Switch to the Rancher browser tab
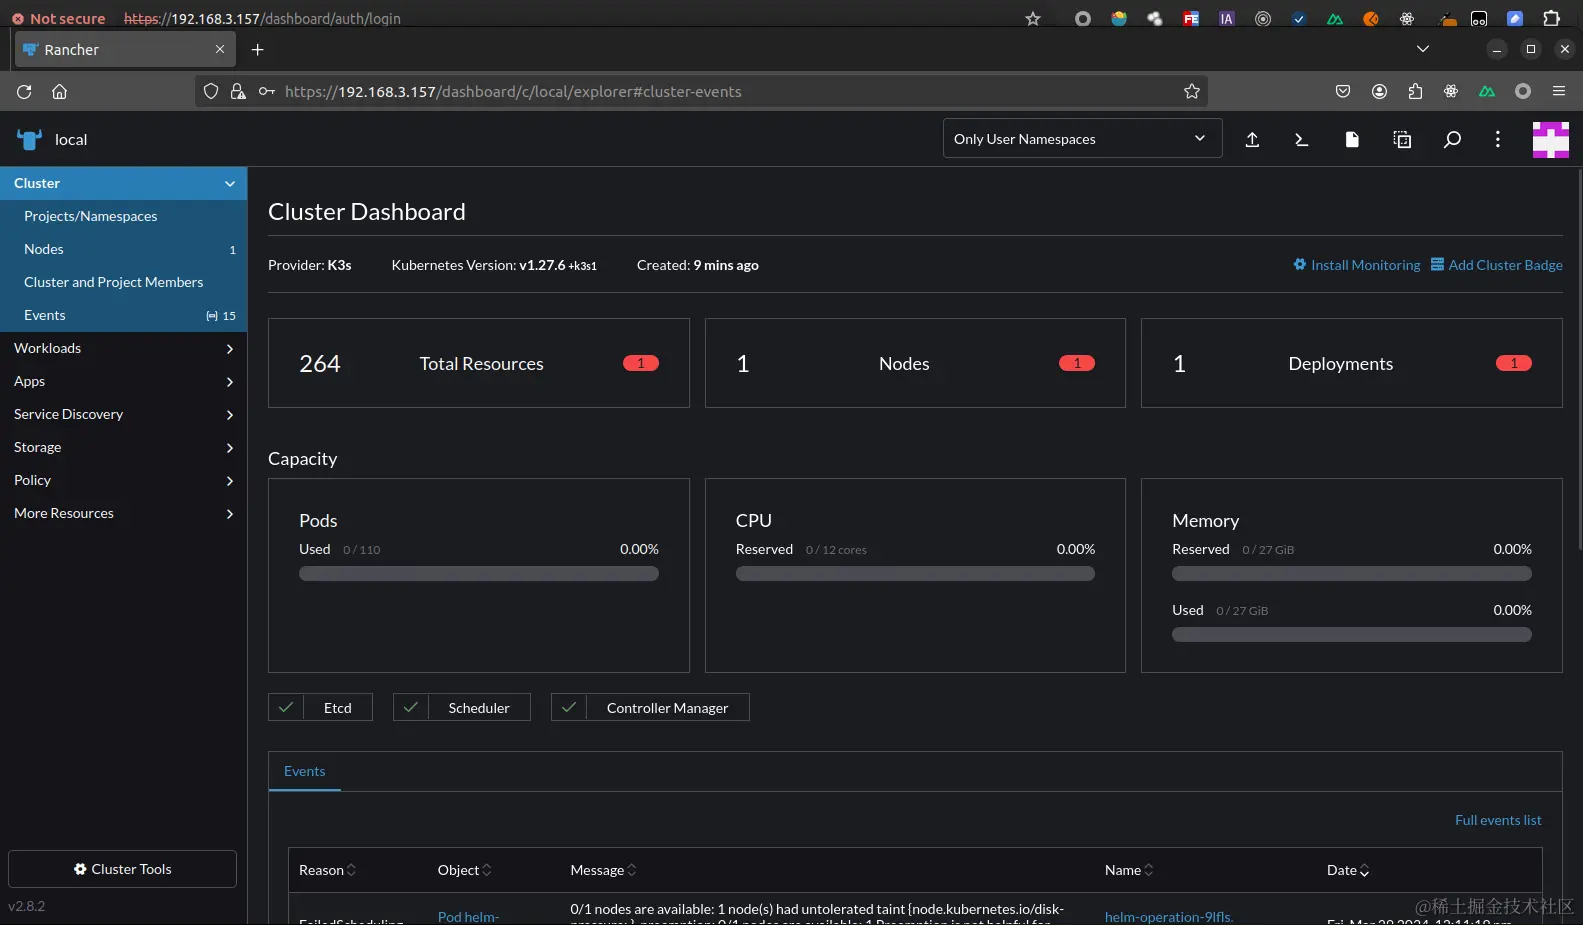This screenshot has height=925, width=1583. [125, 49]
